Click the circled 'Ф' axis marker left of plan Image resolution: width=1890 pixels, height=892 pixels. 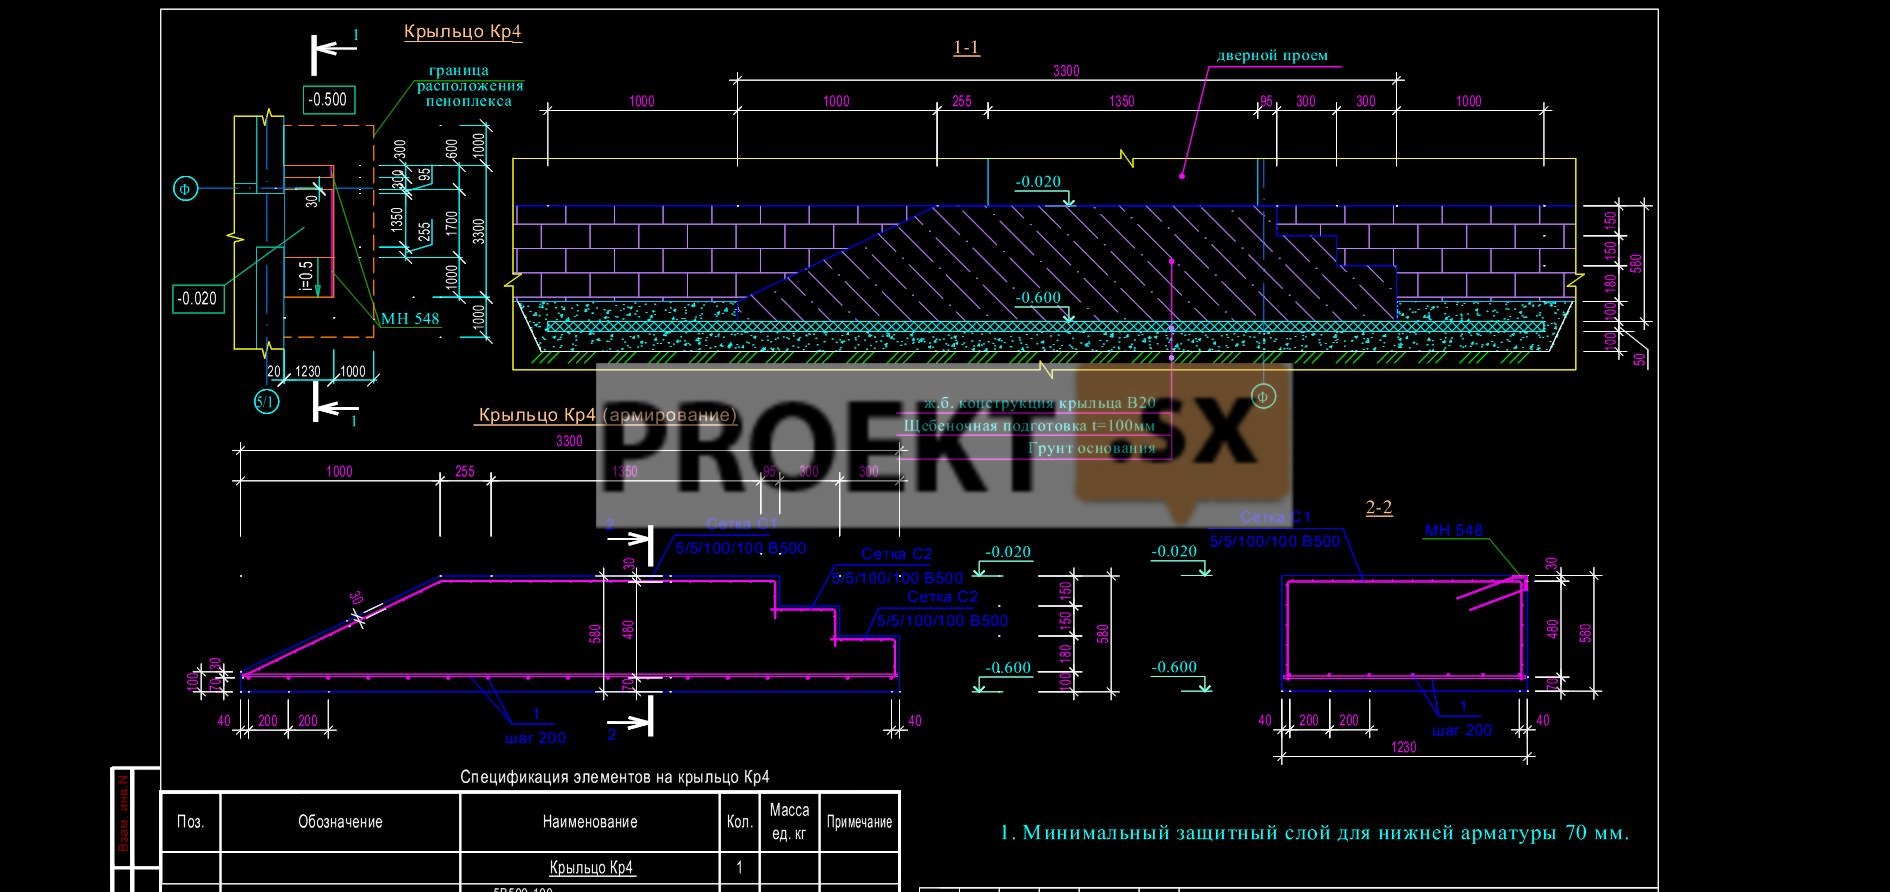click(185, 188)
